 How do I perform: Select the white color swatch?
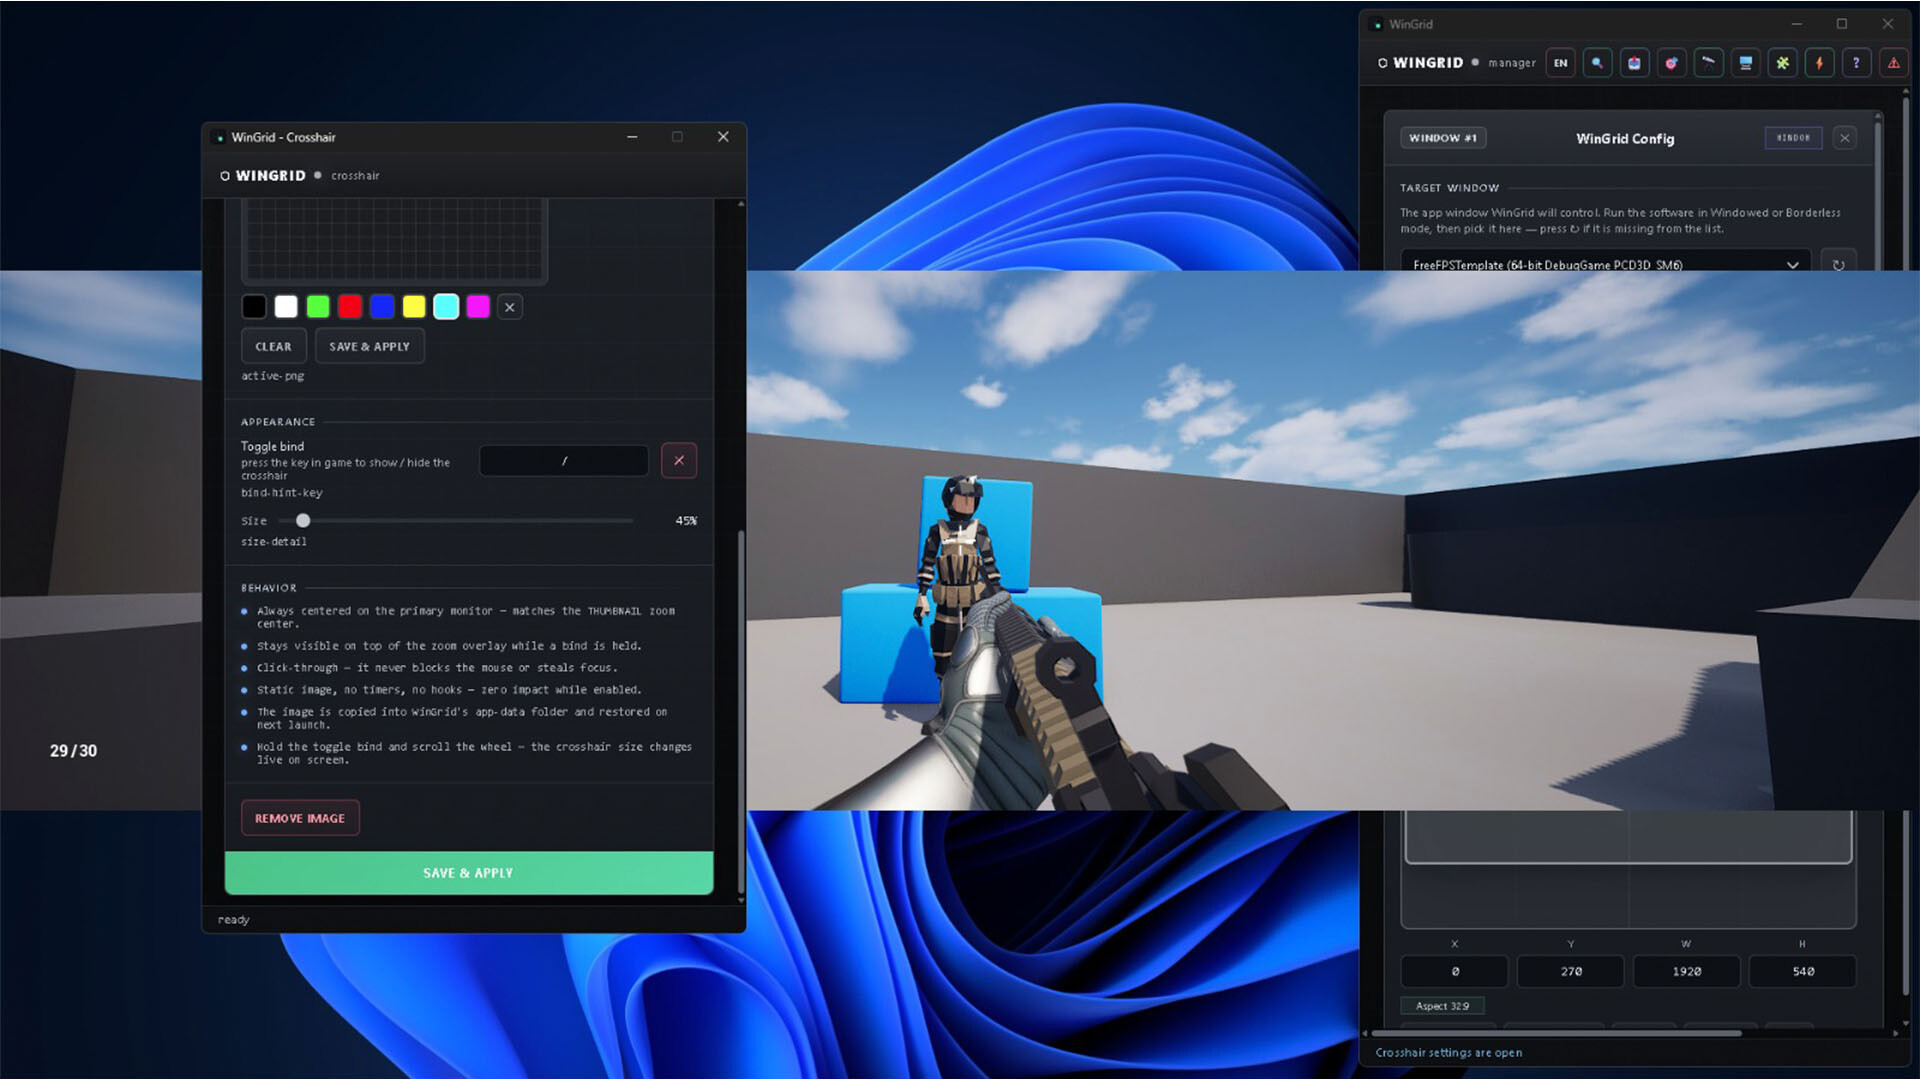point(286,307)
